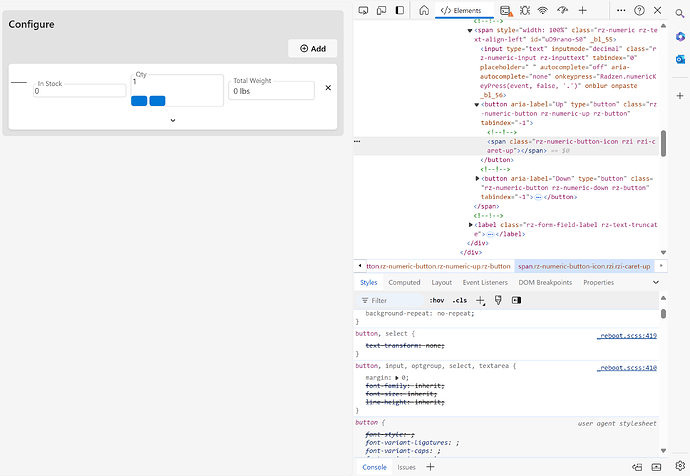Open the Outlook icon in browser sidebar
The image size is (690, 476).
click(680, 59)
